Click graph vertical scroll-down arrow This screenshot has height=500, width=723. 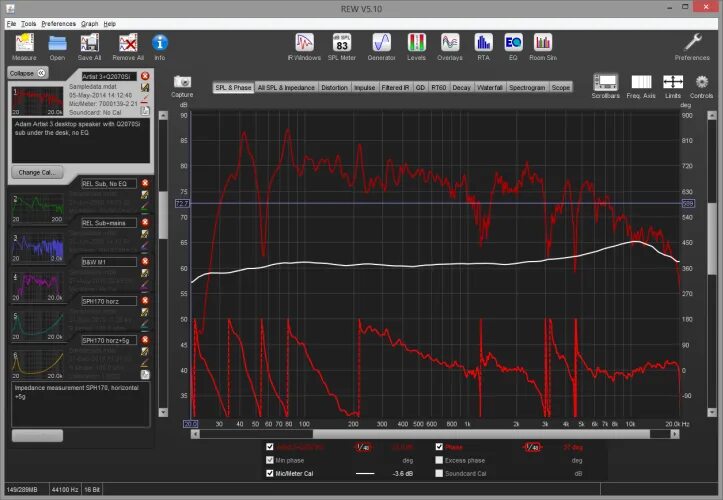click(x=712, y=412)
